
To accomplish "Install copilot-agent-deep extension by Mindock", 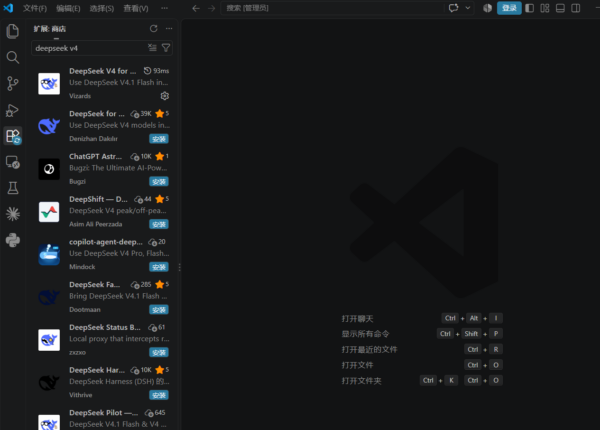I will 159,267.
